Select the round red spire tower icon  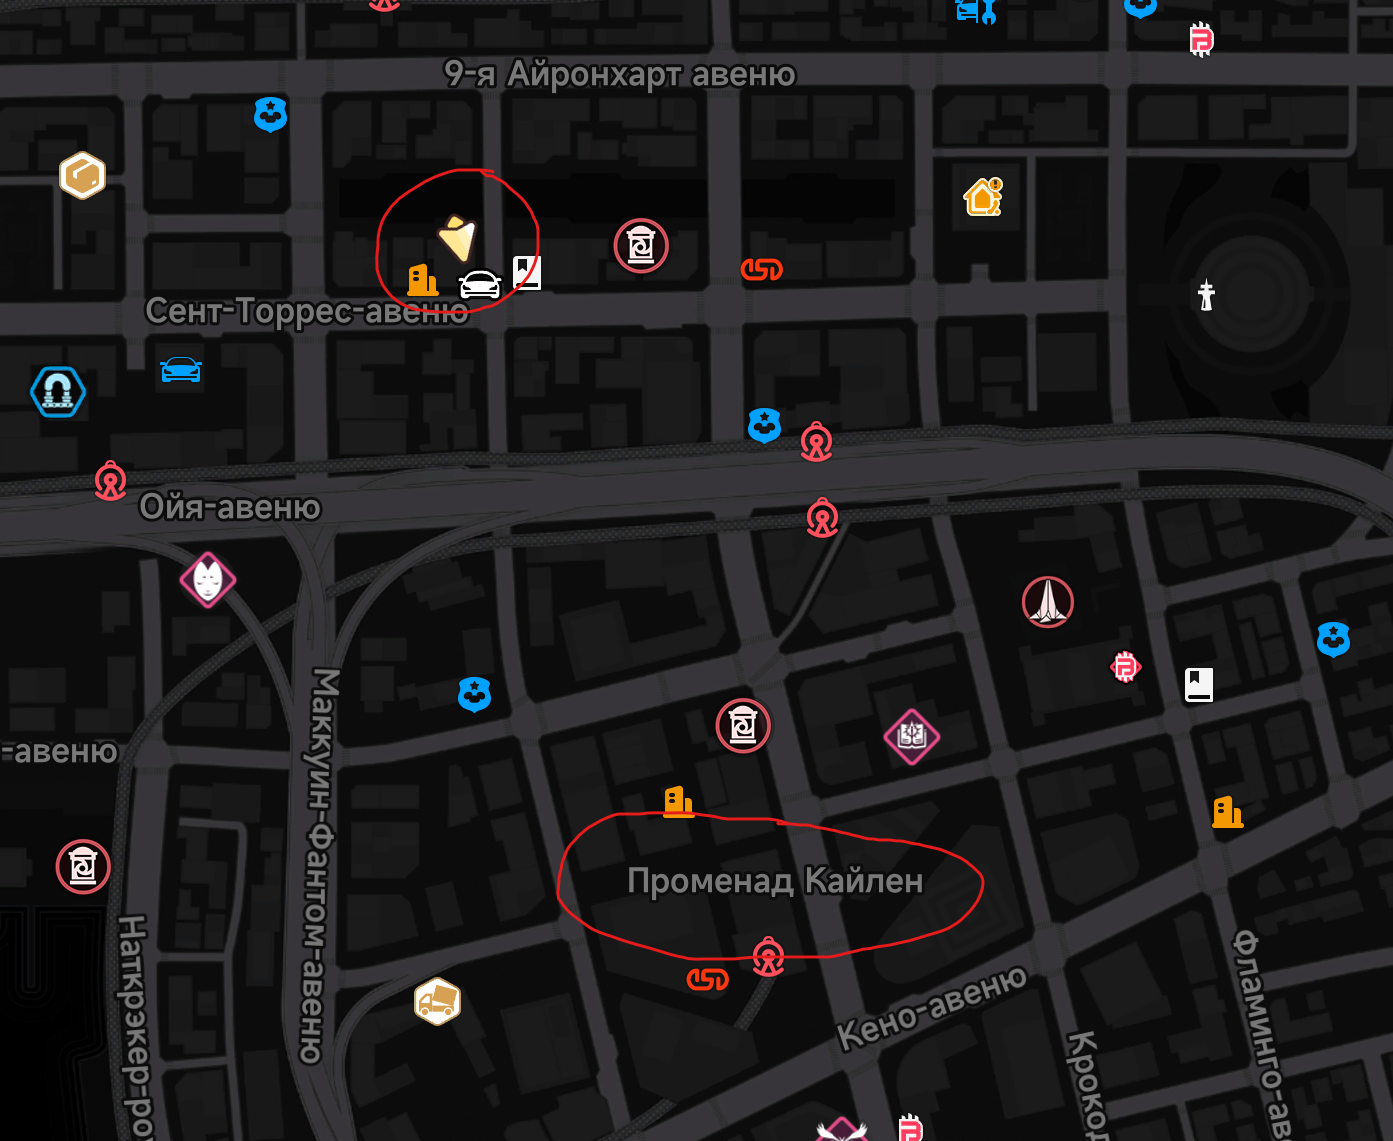tap(1048, 602)
